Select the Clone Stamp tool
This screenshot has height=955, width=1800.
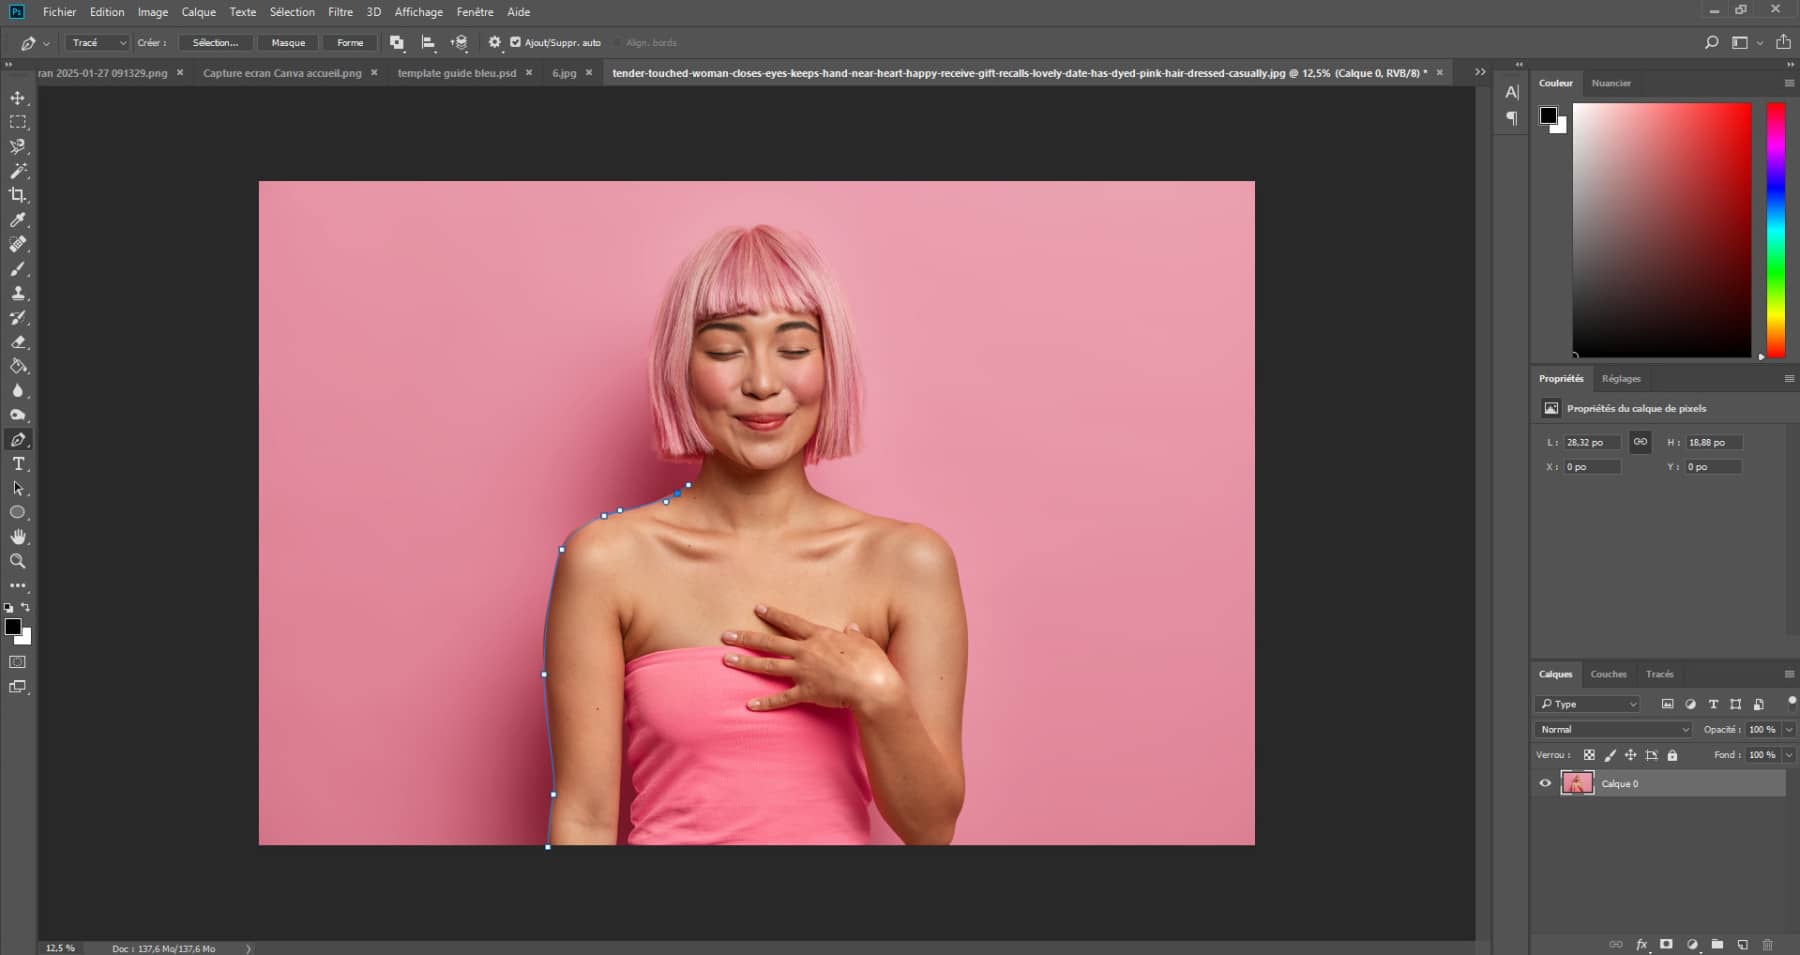[18, 293]
